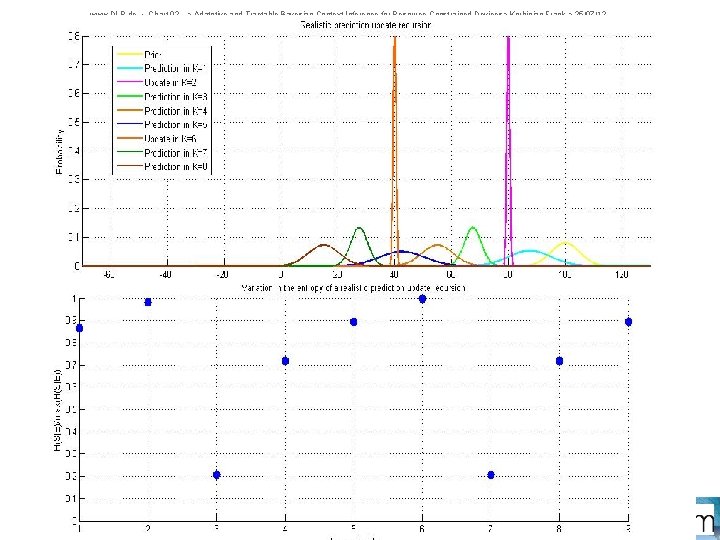Image resolution: width=720 pixels, height=540 pixels.
Task: Click the "Prediction in K=4" legend entry
Action: click(x=162, y=111)
